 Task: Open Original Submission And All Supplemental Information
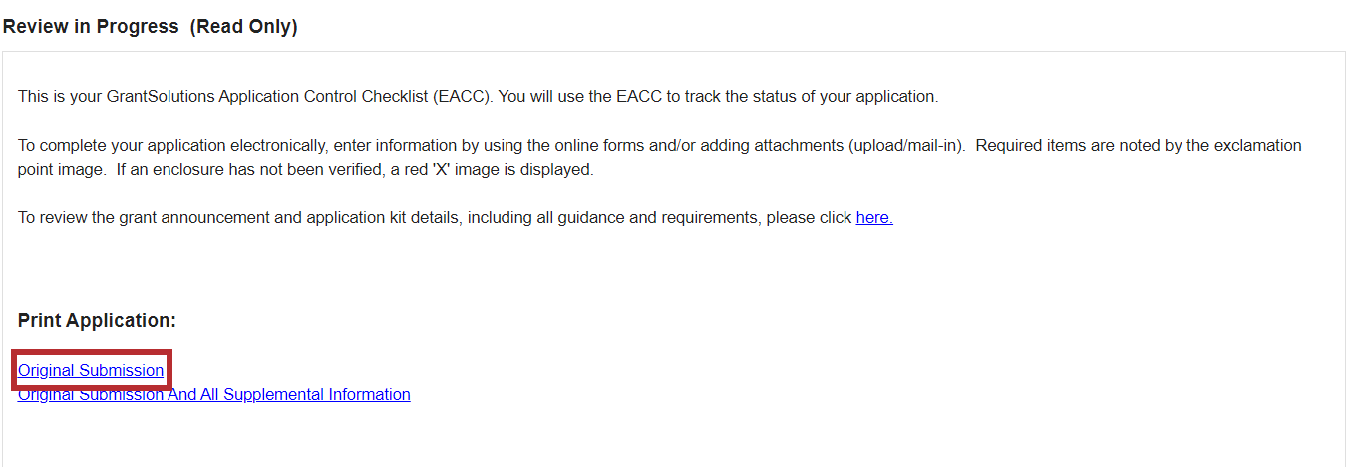(x=214, y=394)
